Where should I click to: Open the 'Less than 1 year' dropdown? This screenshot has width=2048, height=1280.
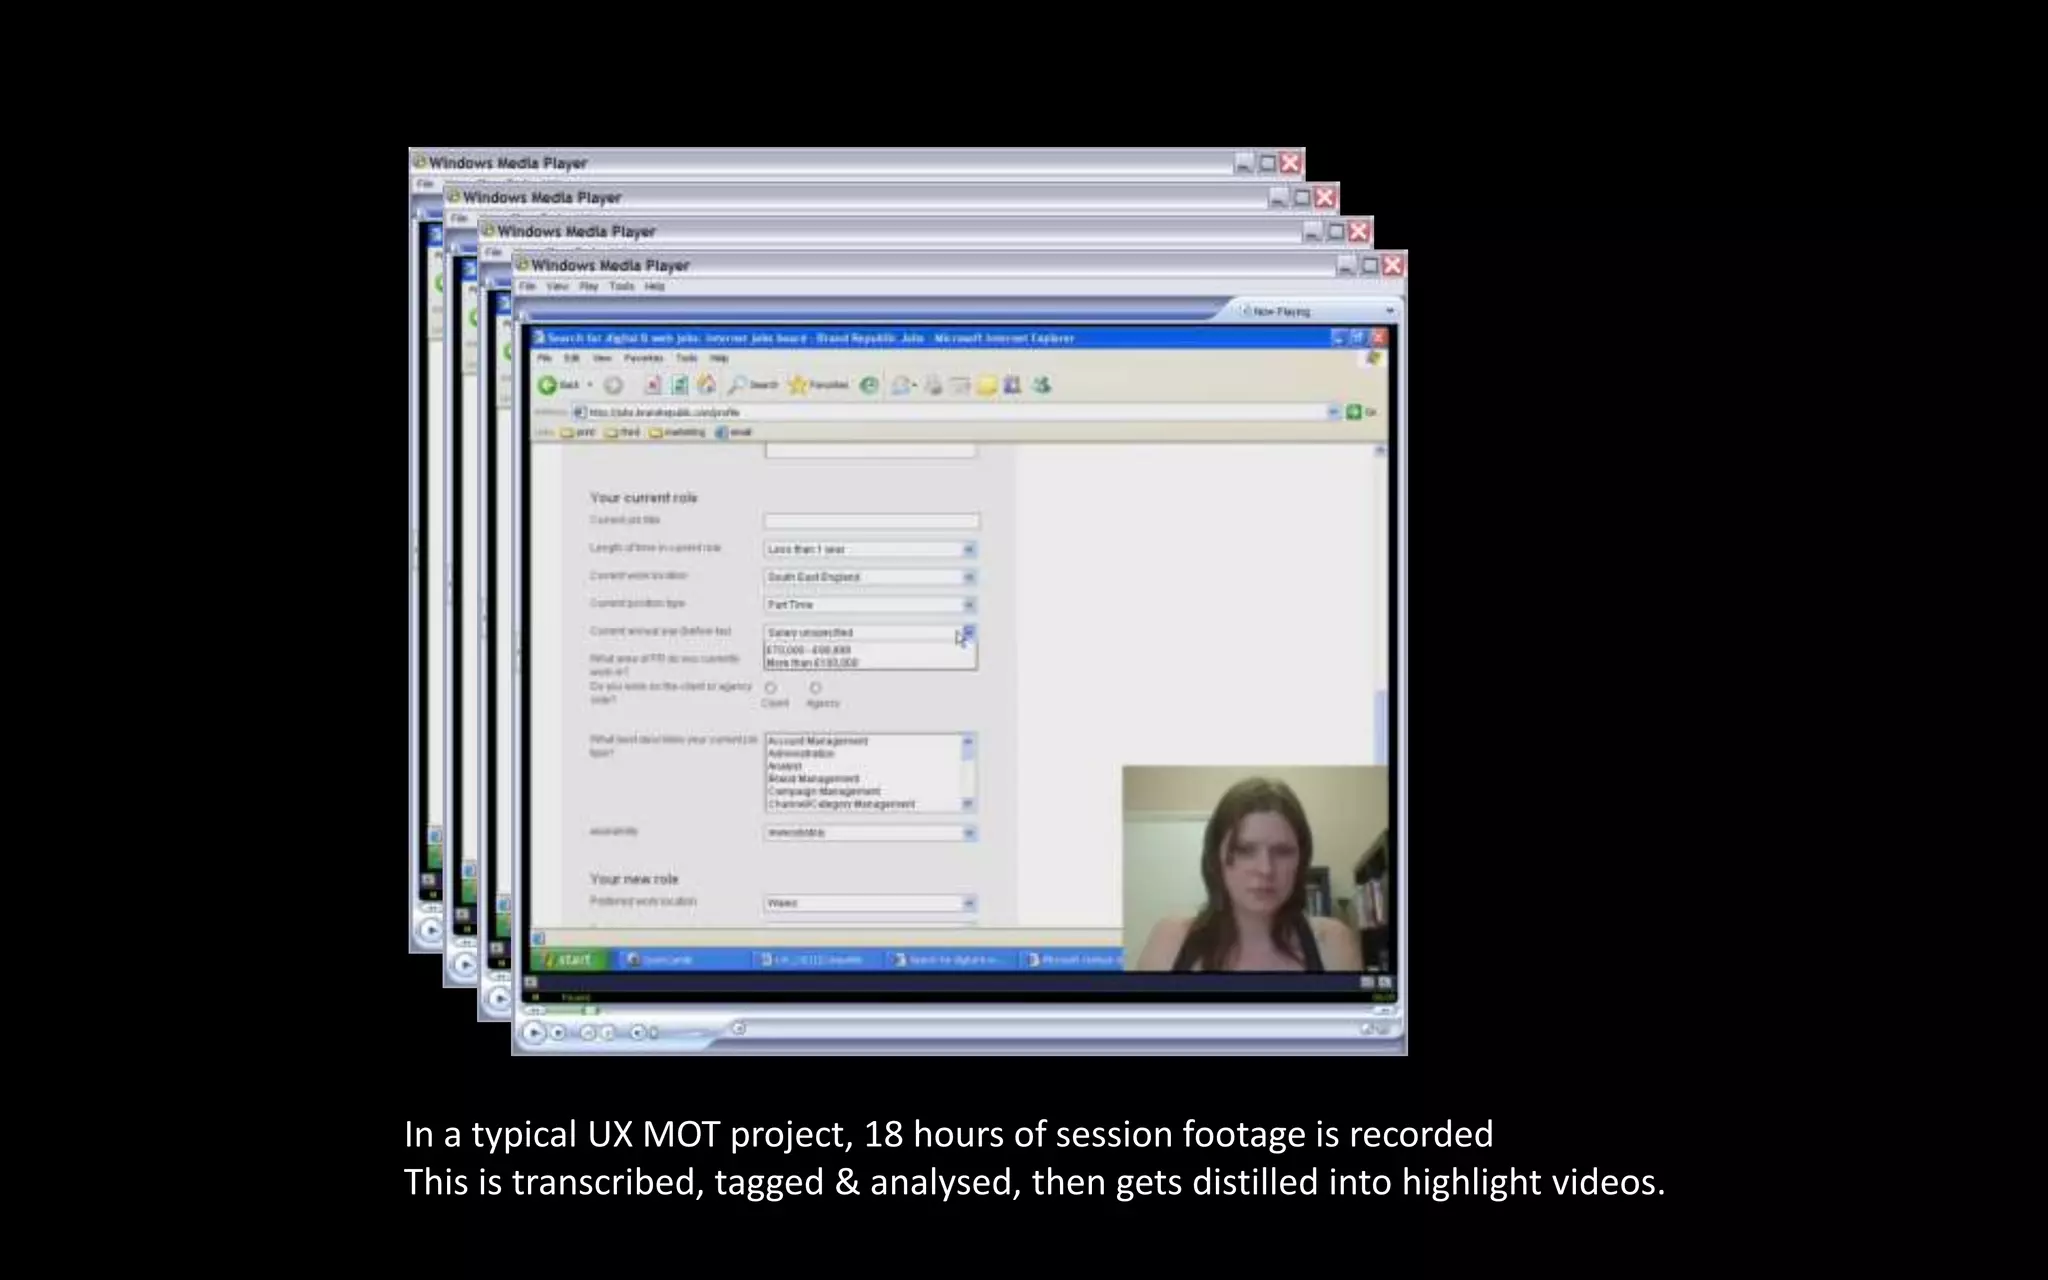tap(968, 549)
